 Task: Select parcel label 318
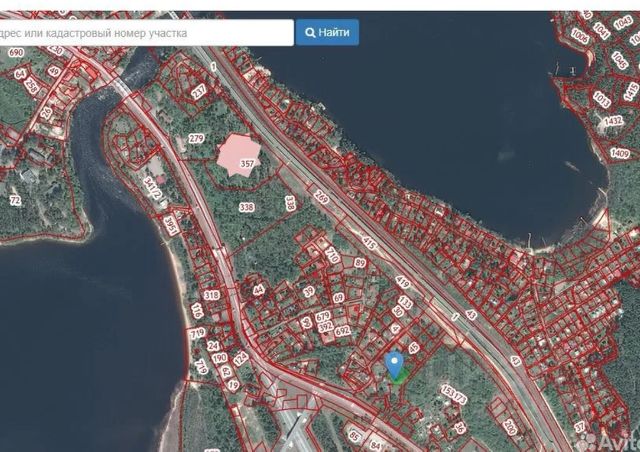211,295
